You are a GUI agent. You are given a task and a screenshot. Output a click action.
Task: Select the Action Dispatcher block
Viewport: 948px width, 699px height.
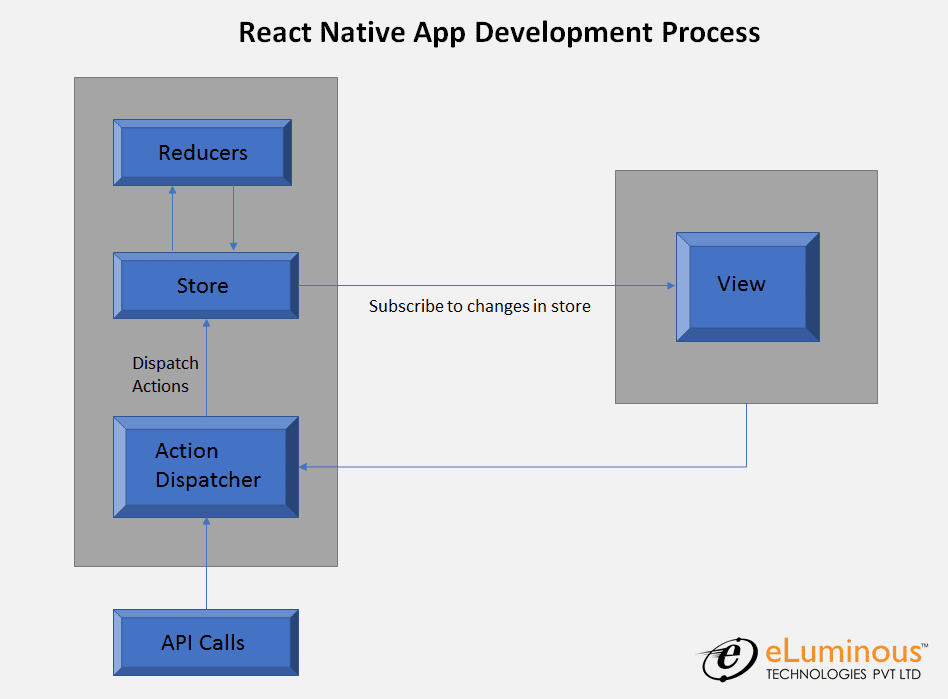(x=204, y=466)
